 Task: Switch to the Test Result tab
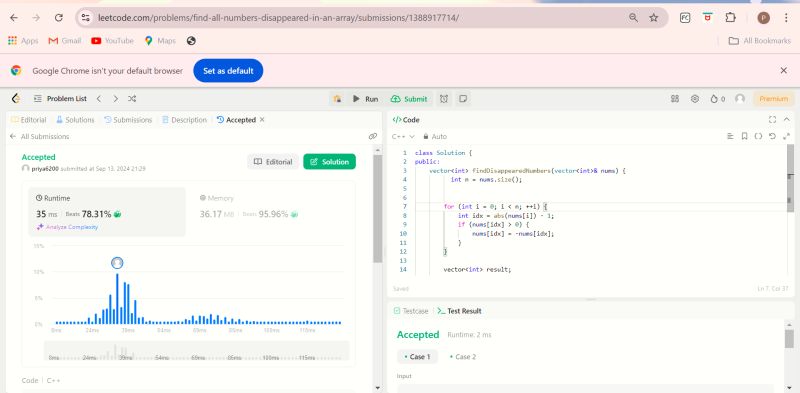459,311
